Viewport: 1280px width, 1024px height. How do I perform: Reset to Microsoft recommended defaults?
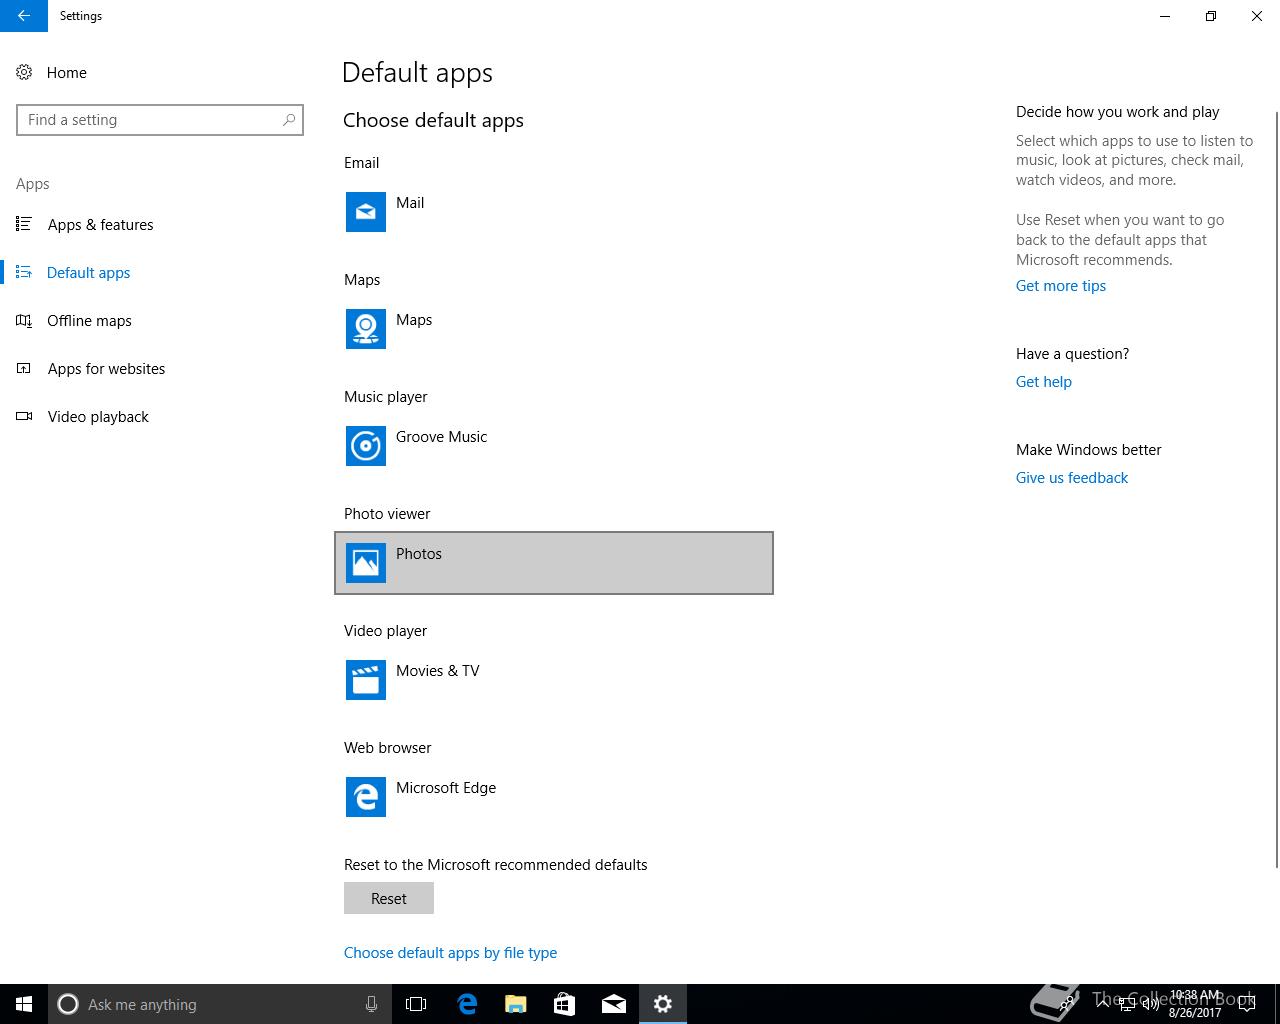[x=389, y=898]
